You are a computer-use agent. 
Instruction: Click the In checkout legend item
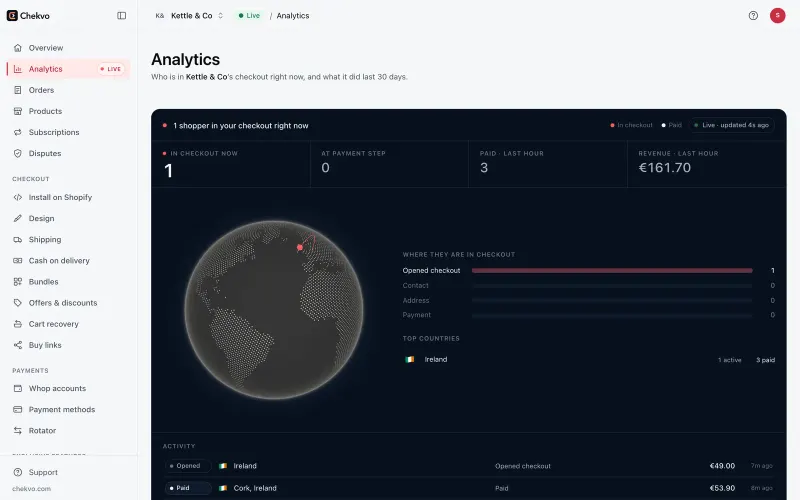[631, 126]
